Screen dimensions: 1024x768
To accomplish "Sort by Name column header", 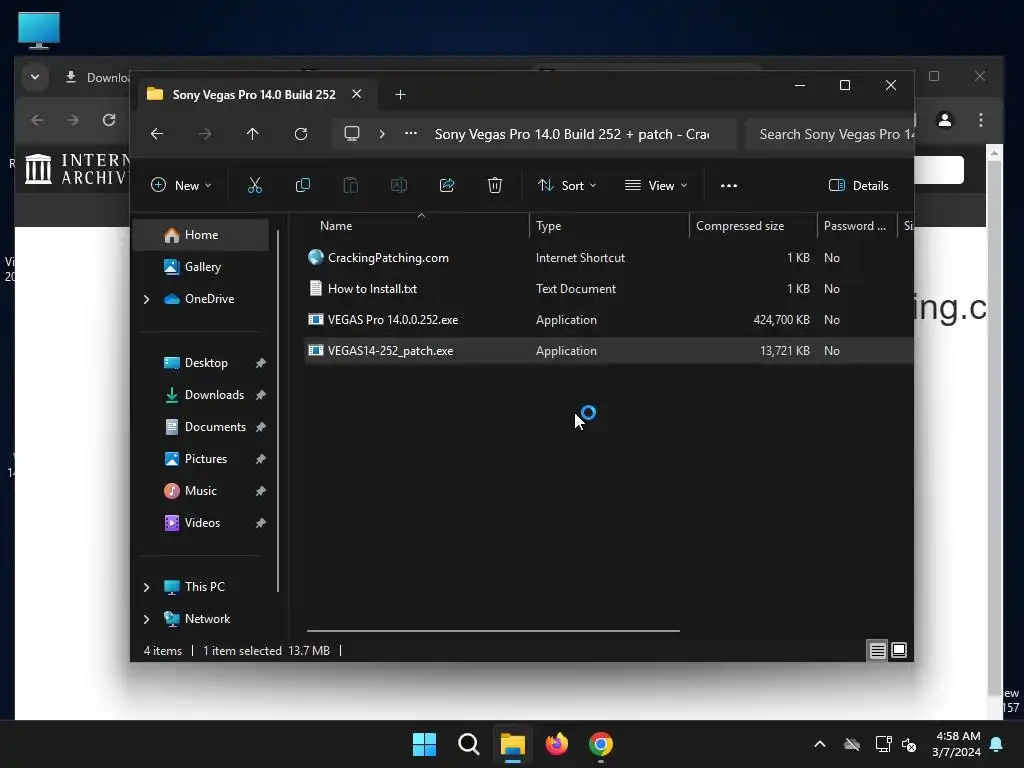I will (417, 226).
